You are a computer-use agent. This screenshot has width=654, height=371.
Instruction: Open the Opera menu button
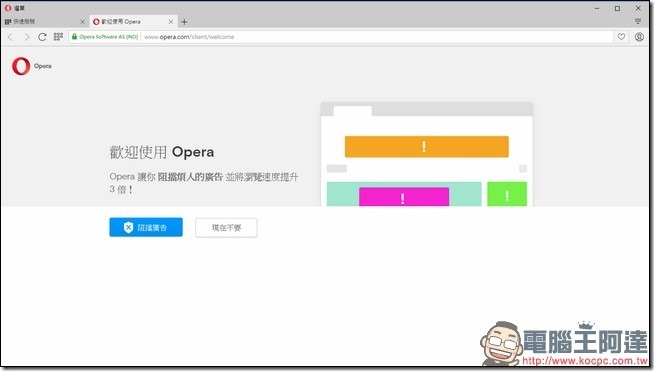coord(15,8)
